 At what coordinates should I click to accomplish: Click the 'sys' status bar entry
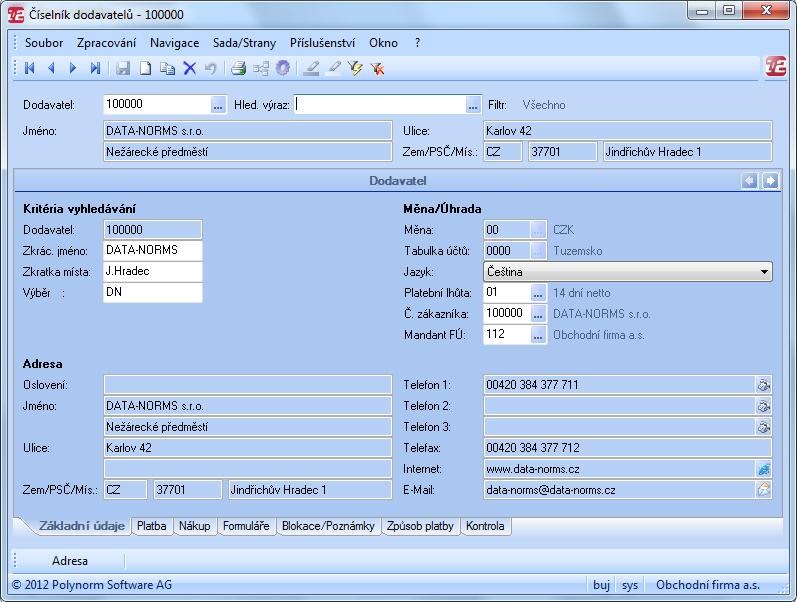(x=629, y=585)
